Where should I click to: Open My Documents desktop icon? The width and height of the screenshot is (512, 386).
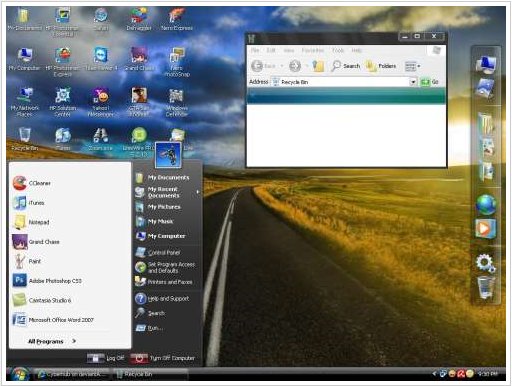tap(24, 20)
